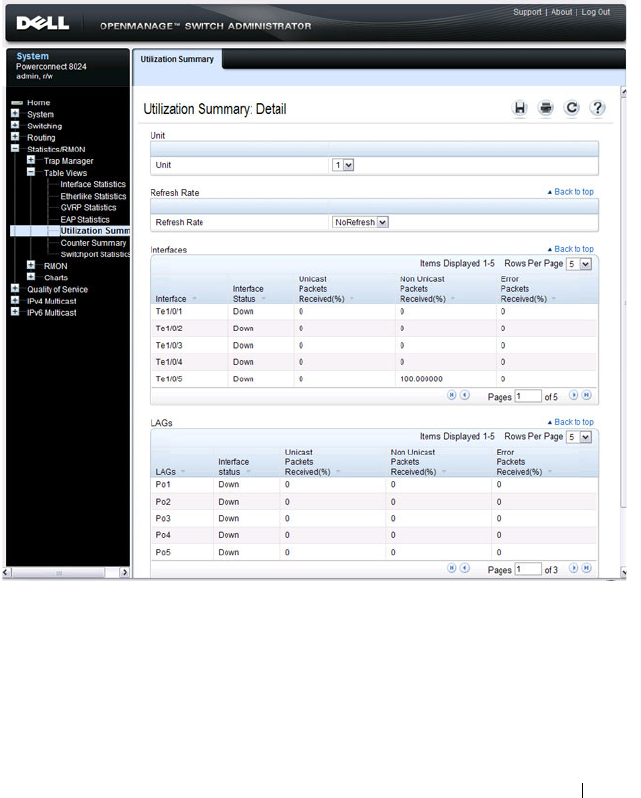Click the About link
641x798 pixels.
[561, 12]
